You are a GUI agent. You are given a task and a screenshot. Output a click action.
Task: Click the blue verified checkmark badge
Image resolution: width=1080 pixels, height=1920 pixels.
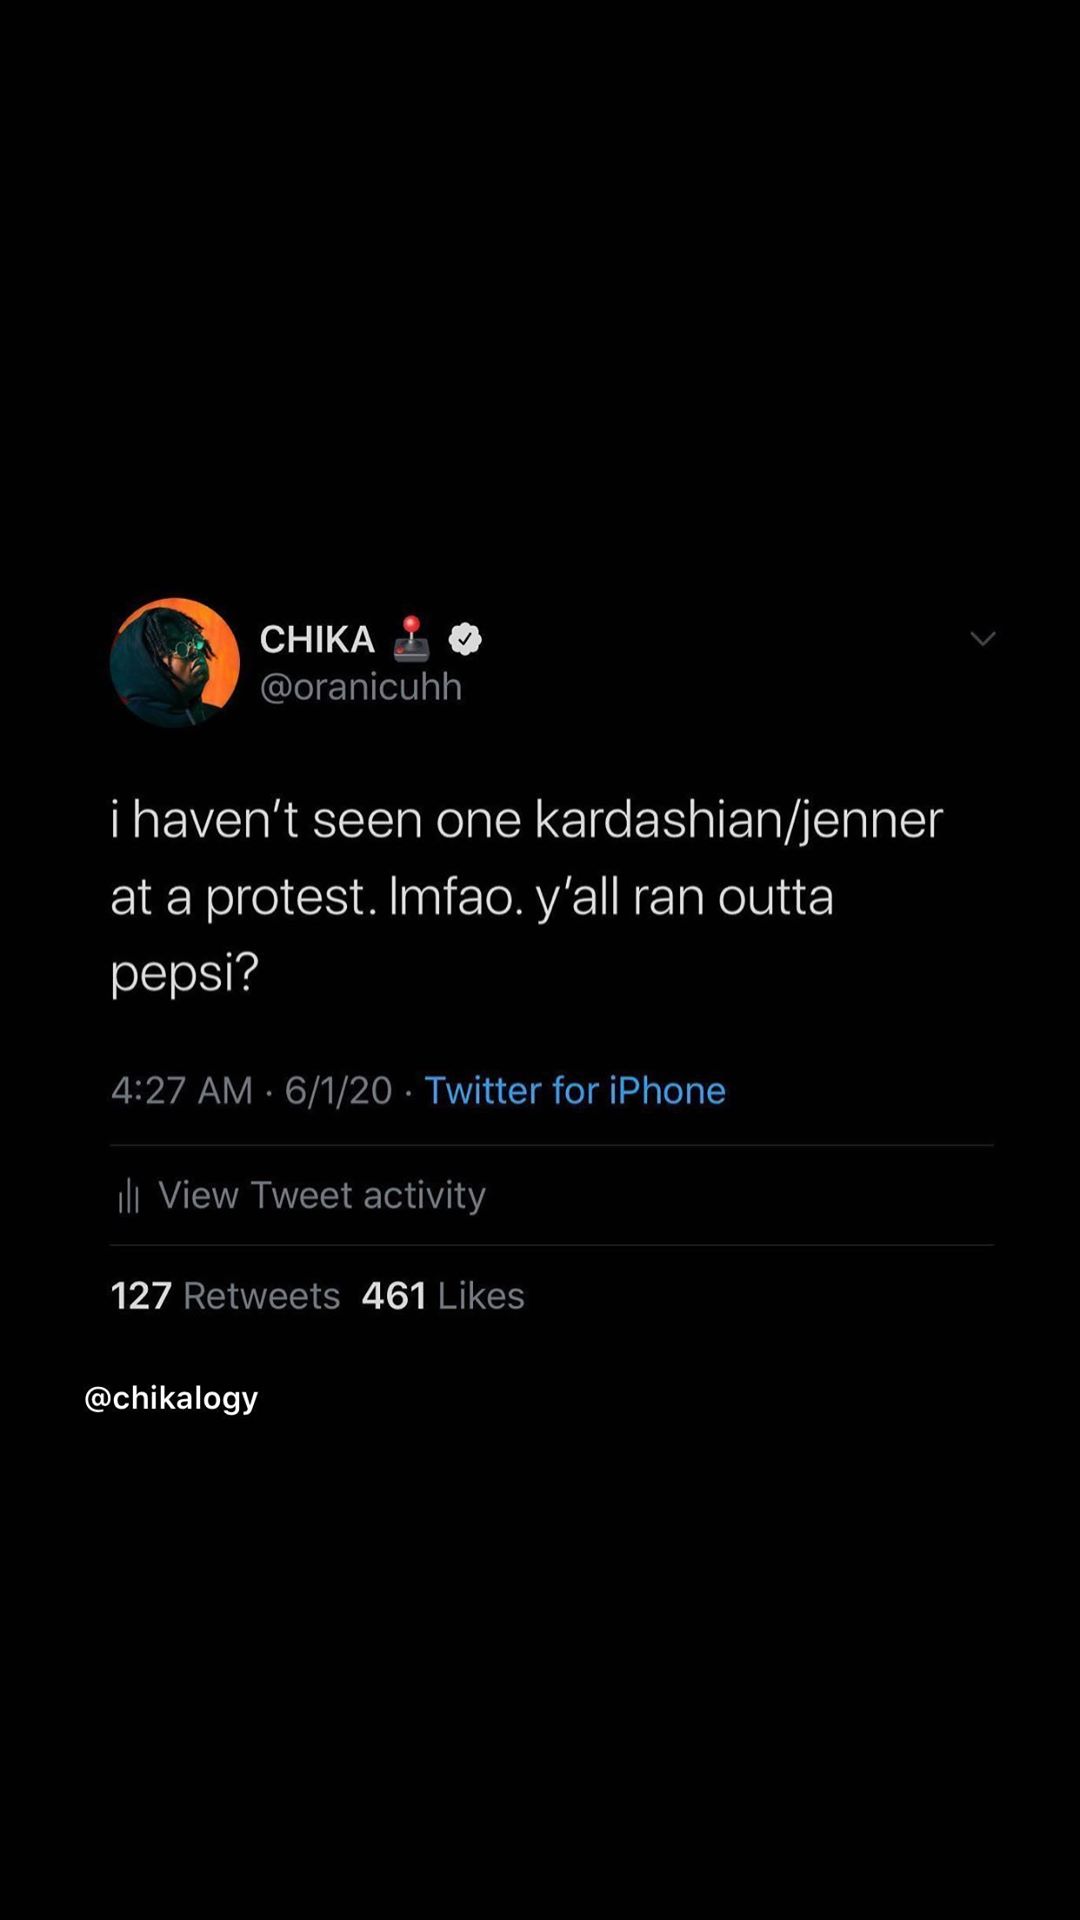(x=465, y=639)
